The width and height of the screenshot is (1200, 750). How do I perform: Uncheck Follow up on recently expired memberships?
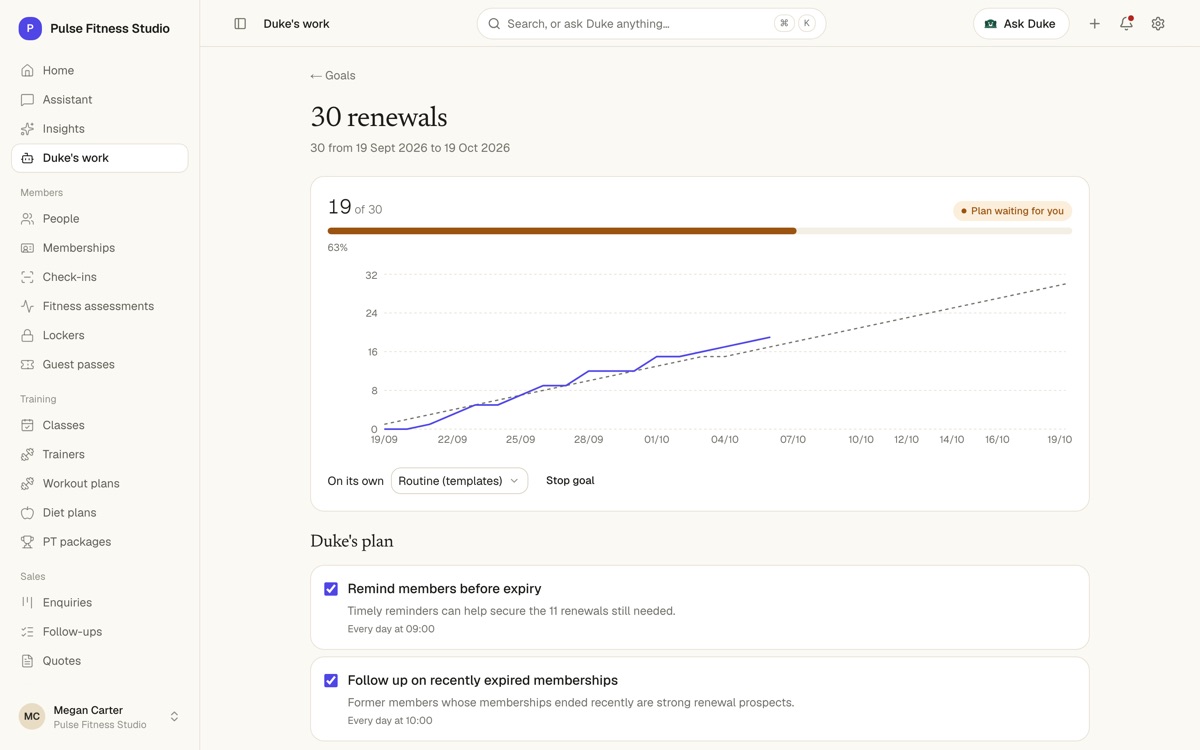tap(331, 681)
